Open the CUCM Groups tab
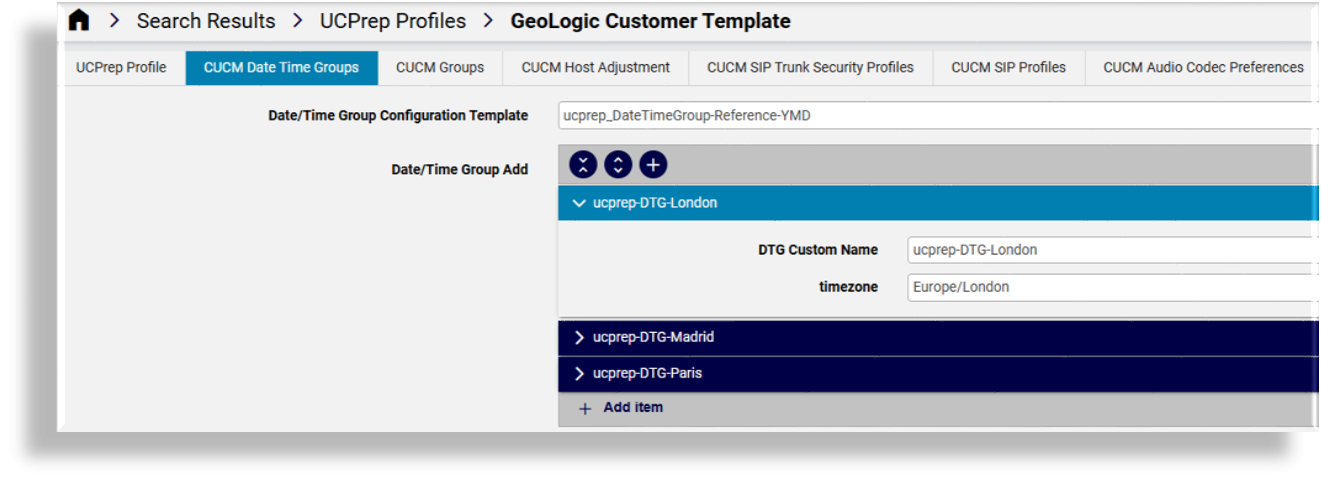Image resolution: width=1321 pixels, height=483 pixels. tap(440, 68)
